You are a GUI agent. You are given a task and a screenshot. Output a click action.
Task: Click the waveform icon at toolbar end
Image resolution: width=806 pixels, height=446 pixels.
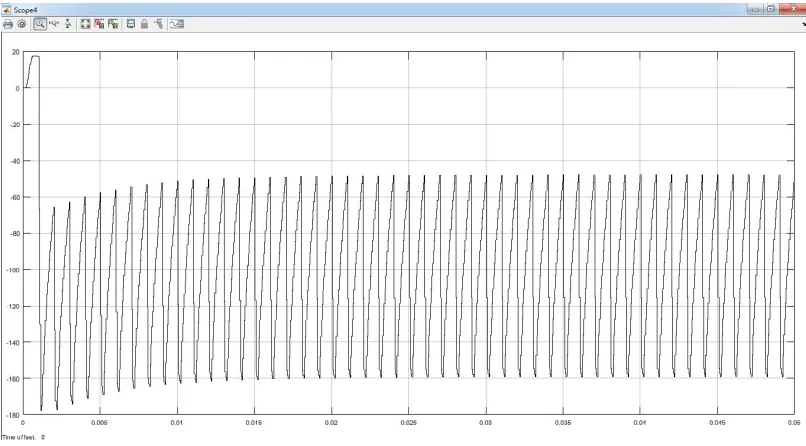(177, 24)
